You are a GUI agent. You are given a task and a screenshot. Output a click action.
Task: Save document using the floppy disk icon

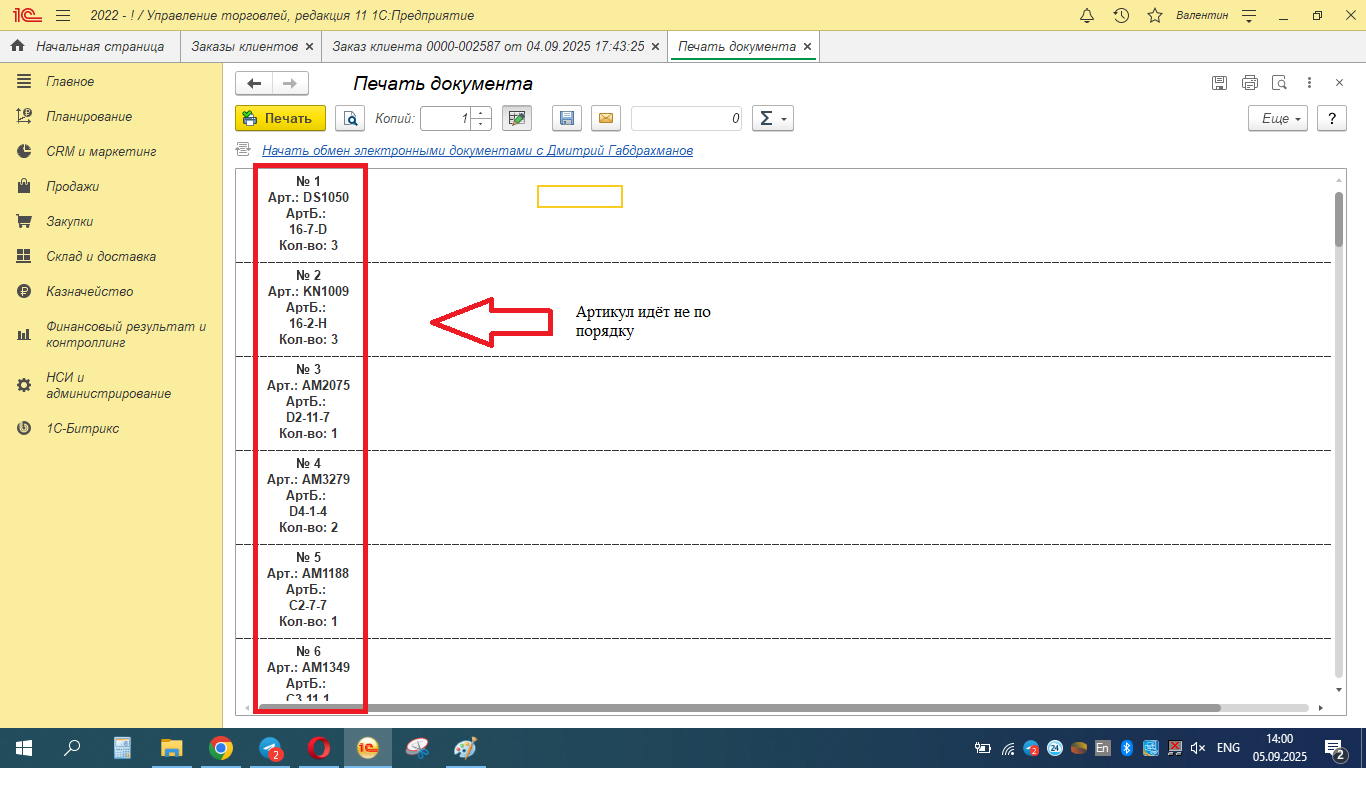(x=567, y=118)
